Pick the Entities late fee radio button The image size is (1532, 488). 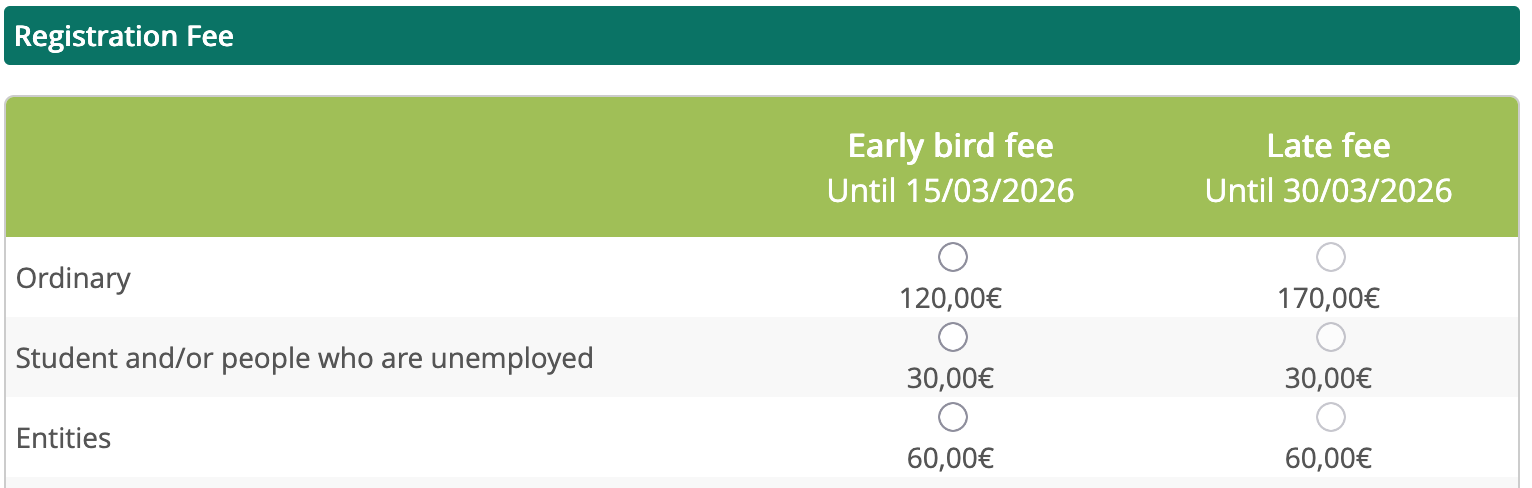coord(1331,417)
